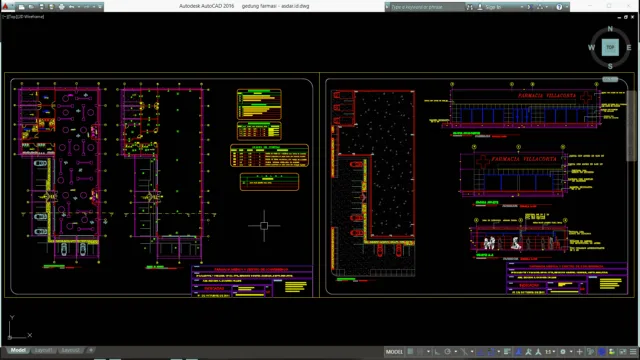The image size is (640, 360).
Task: Select upper FARMACIA VILLACORTA elevation text
Action: 547,96
